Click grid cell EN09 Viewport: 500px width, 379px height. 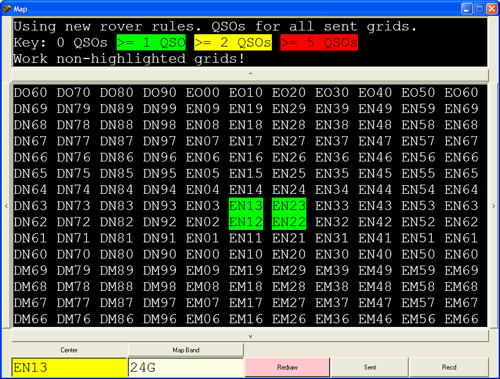(203, 109)
